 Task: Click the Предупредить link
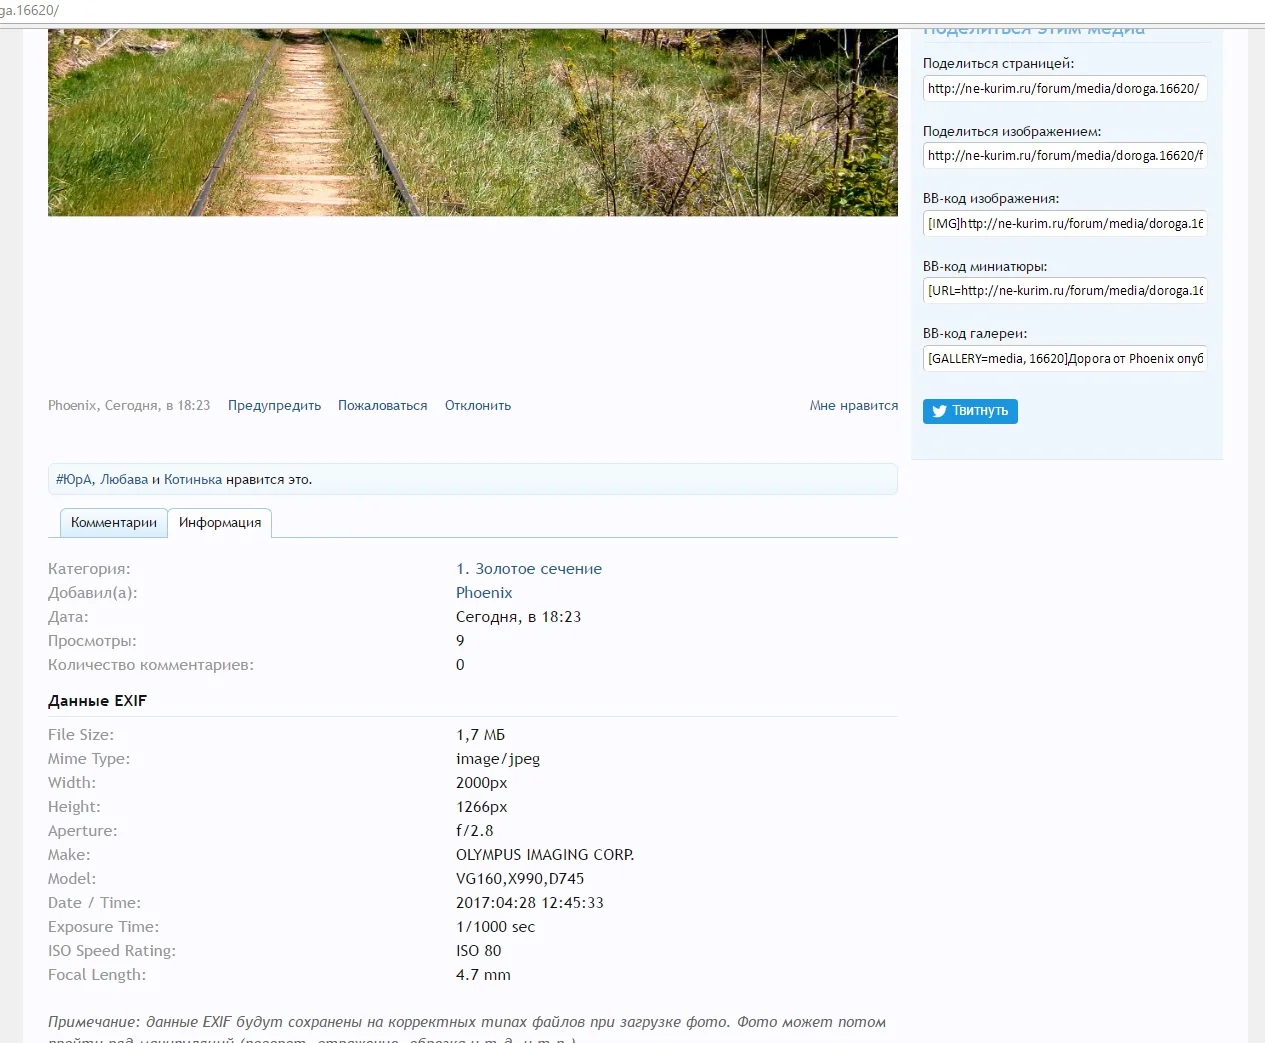(x=274, y=405)
